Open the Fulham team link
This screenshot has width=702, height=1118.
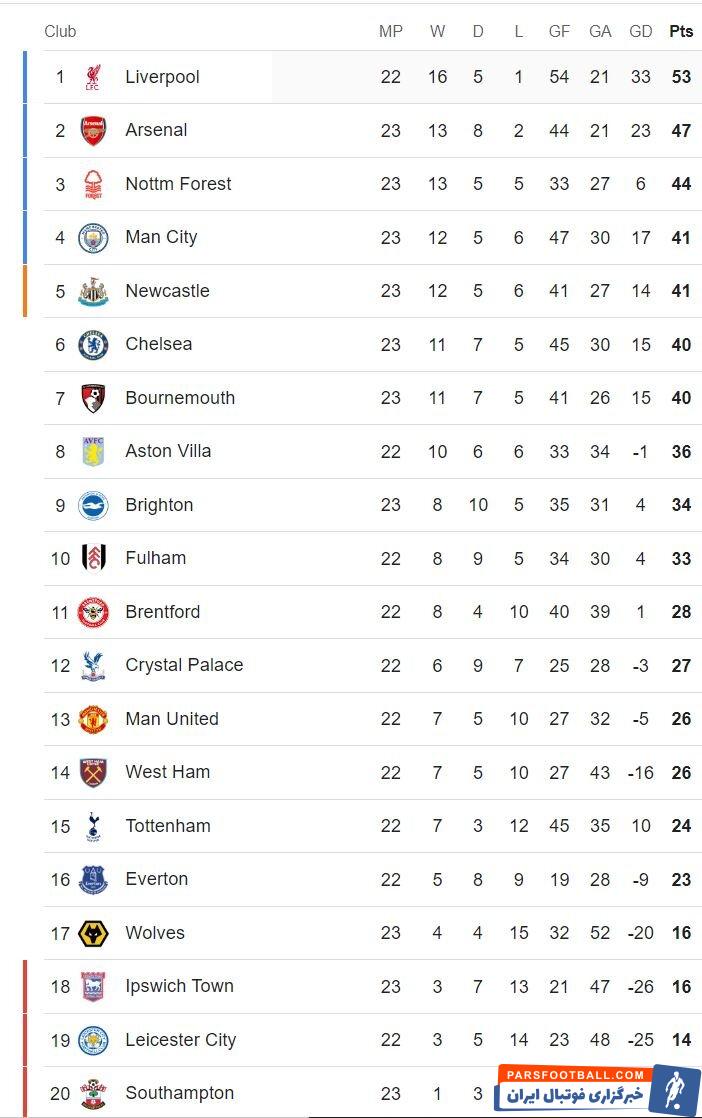tap(155, 558)
